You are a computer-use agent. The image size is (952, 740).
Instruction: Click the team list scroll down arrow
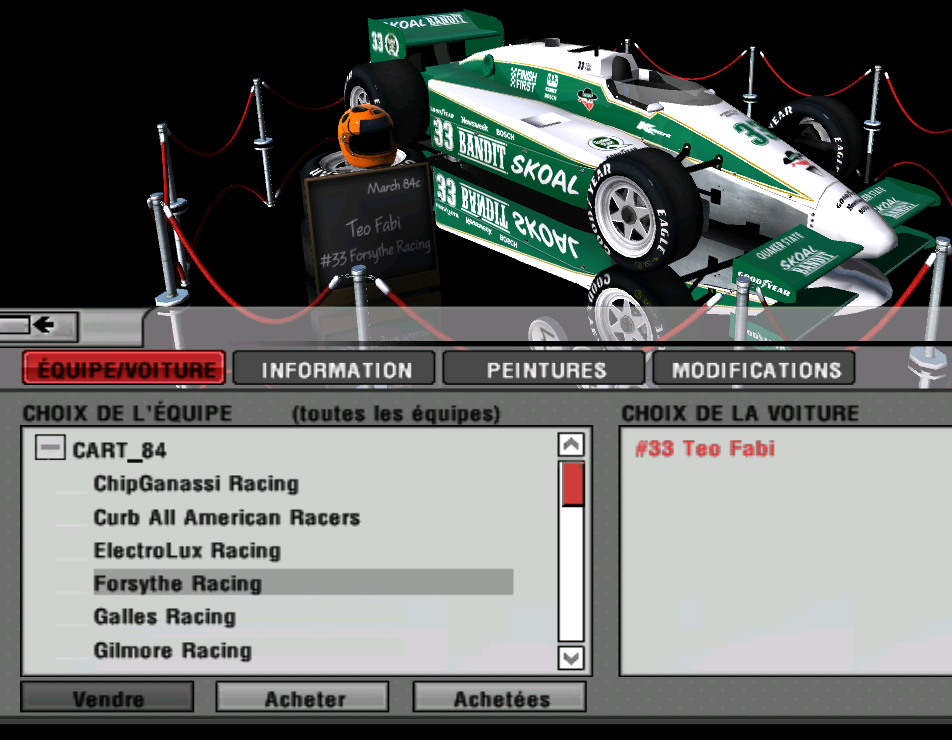point(571,657)
